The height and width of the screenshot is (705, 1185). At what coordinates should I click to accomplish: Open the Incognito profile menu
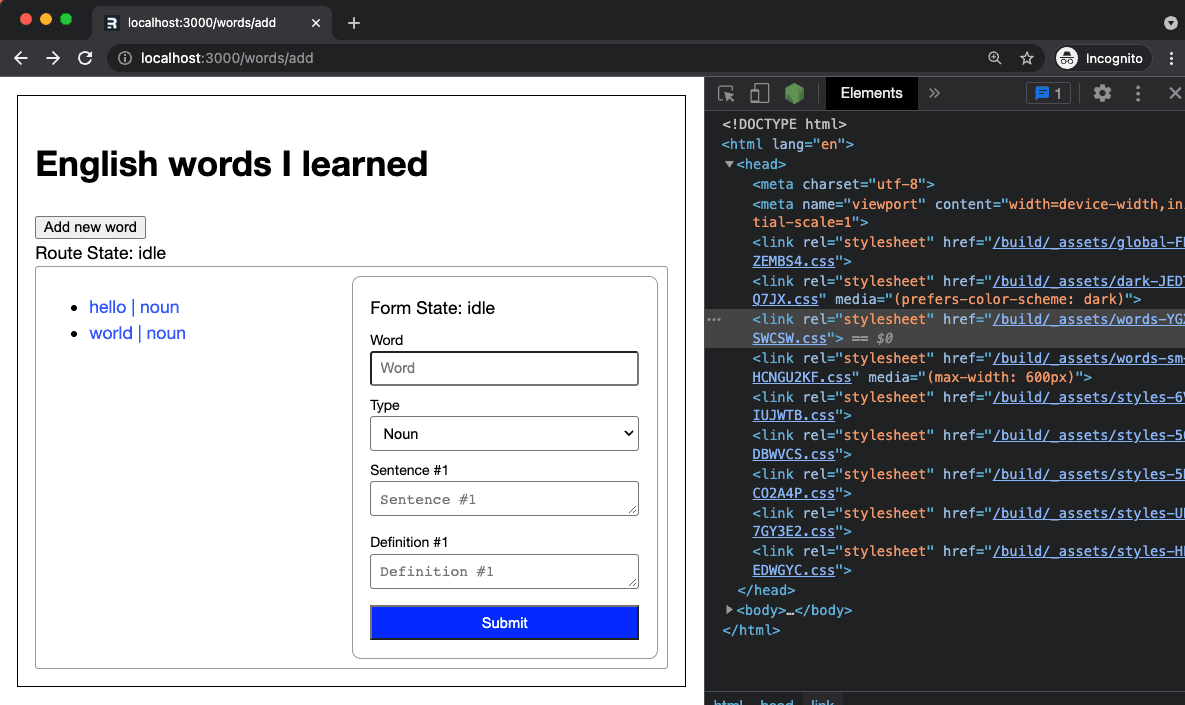1101,58
